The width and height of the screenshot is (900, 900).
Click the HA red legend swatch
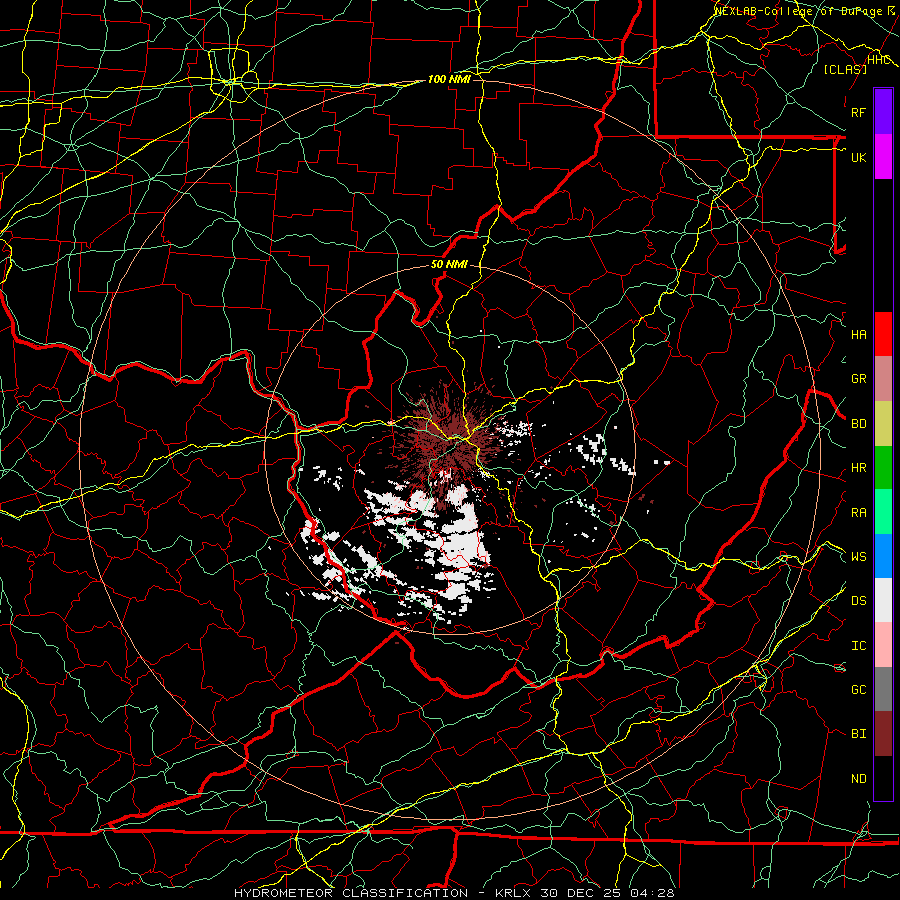tap(883, 334)
